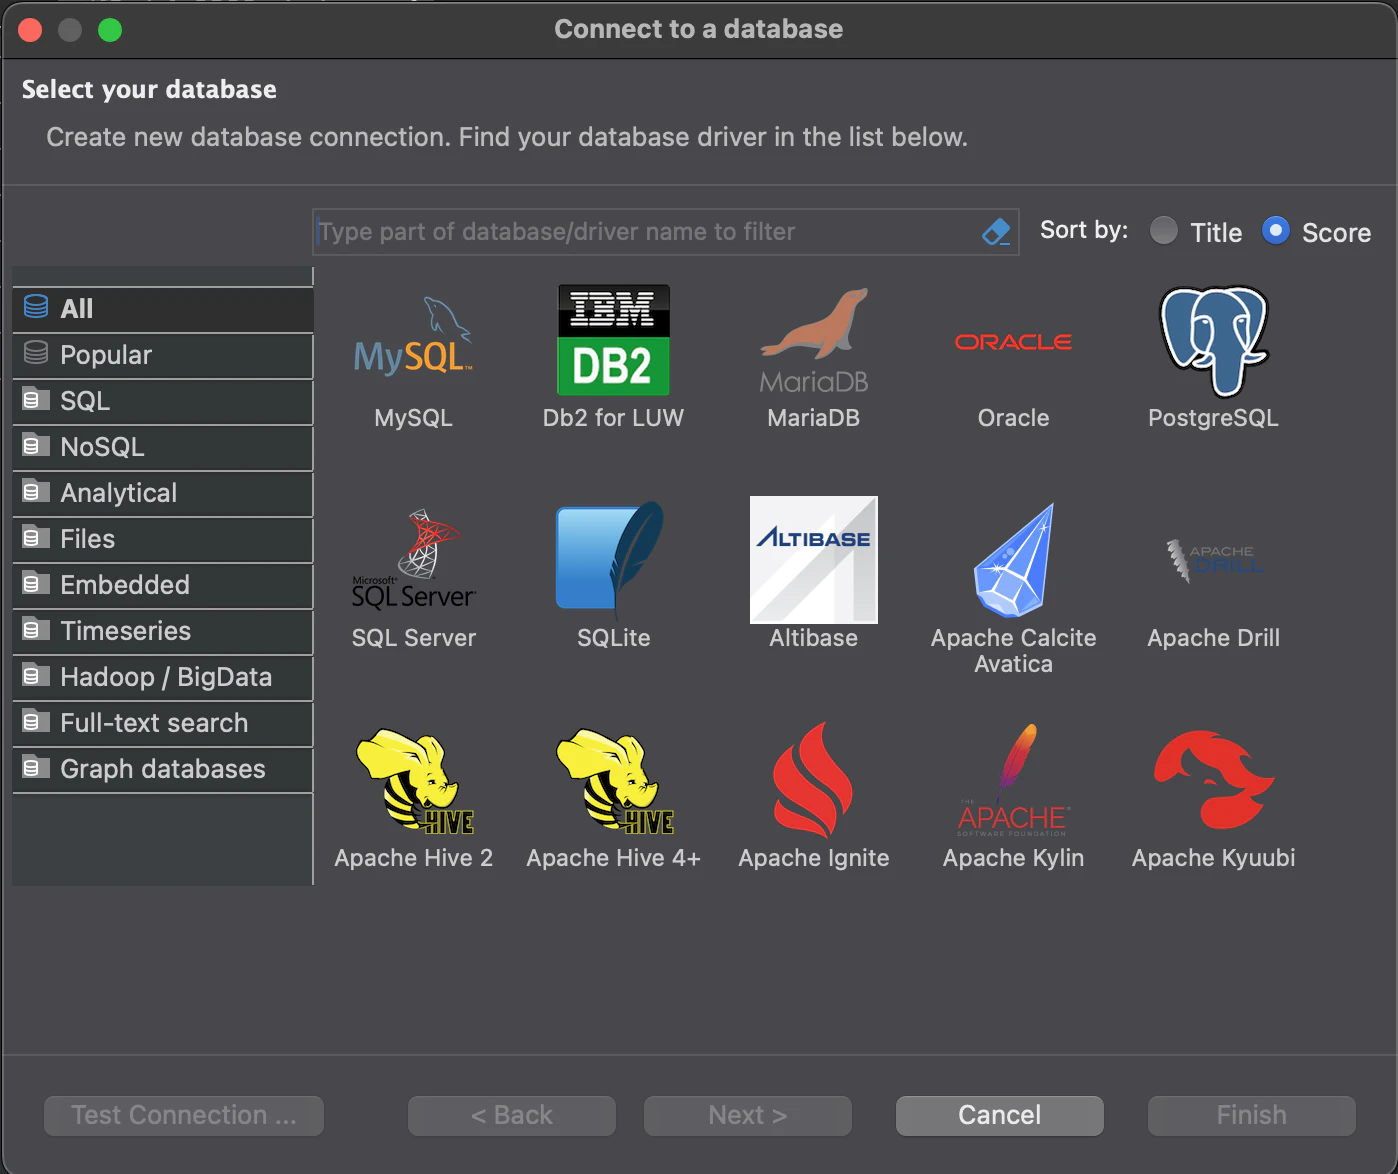Choose the Apache Ignite flame icon

(x=813, y=780)
